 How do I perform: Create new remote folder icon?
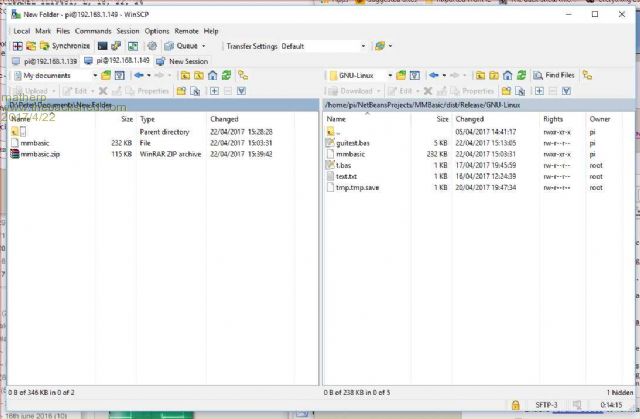click(x=507, y=91)
